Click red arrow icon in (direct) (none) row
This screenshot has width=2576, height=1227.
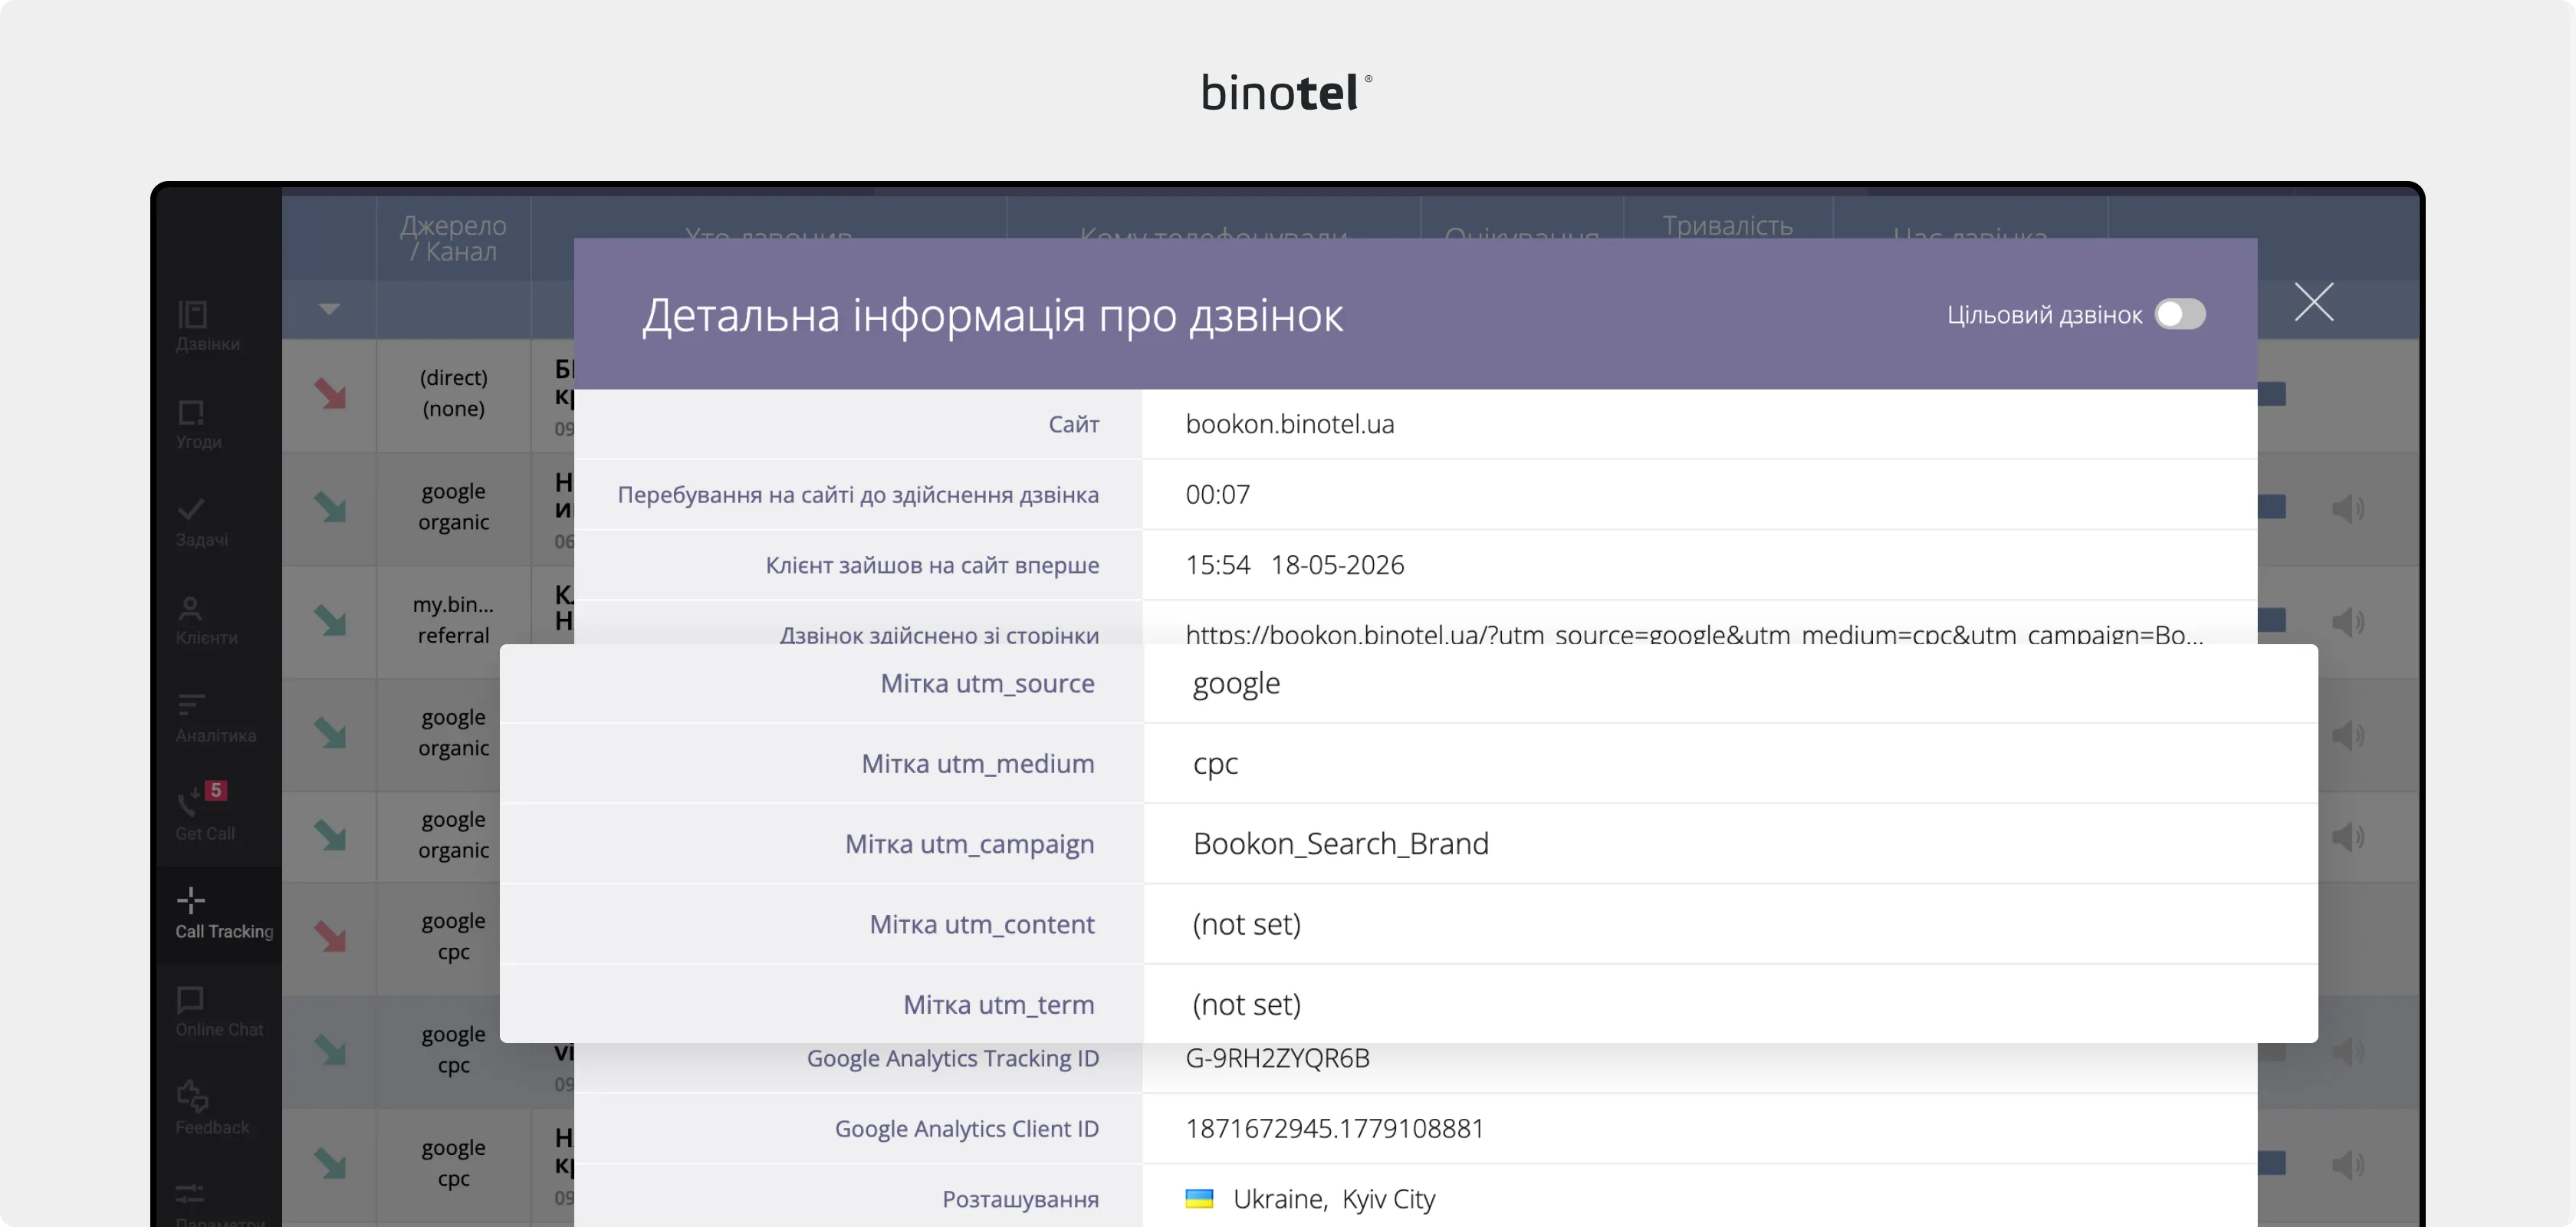(330, 393)
